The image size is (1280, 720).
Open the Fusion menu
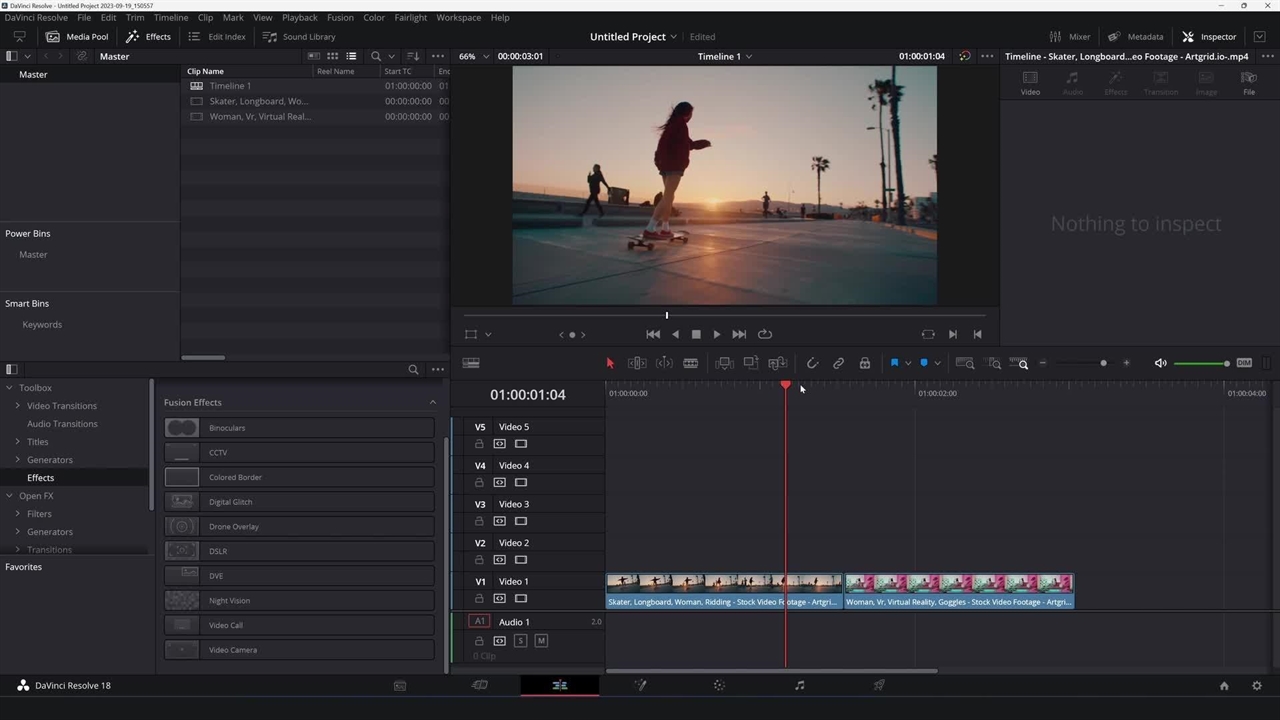(x=340, y=17)
